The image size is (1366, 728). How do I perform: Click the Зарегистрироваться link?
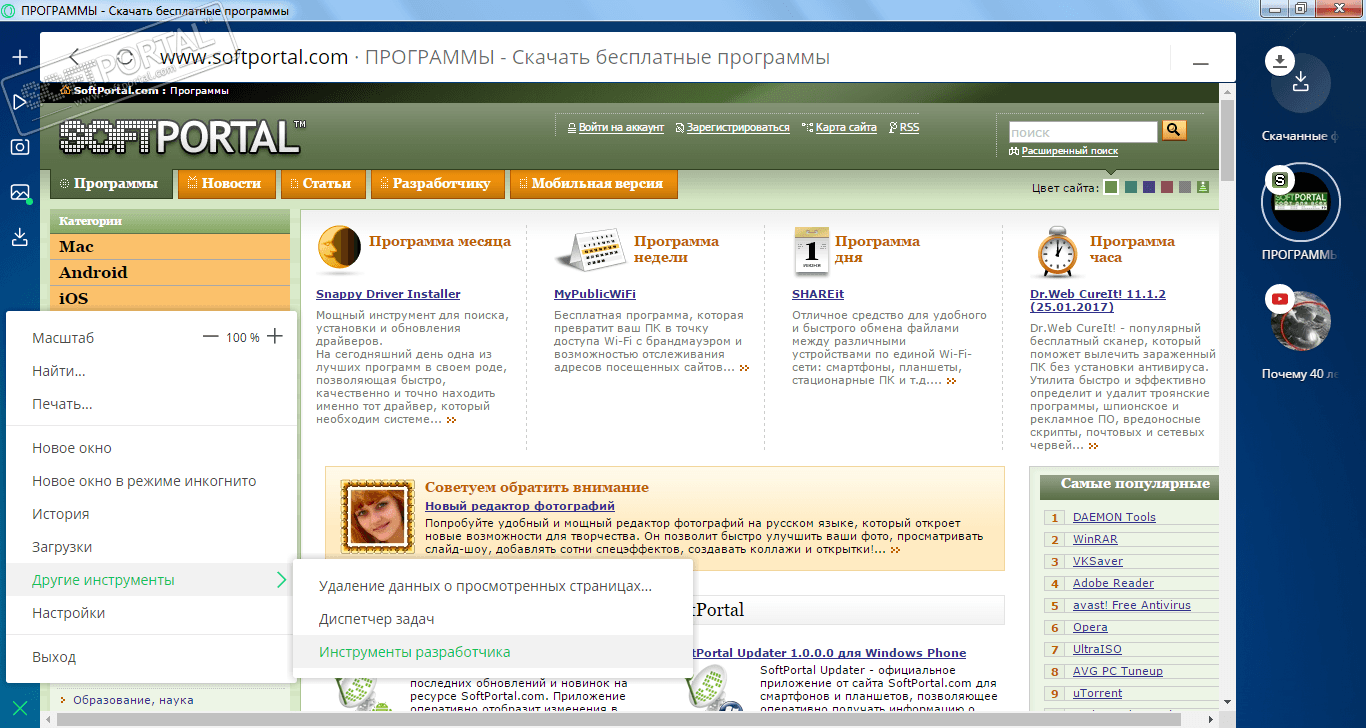pyautogui.click(x=738, y=128)
